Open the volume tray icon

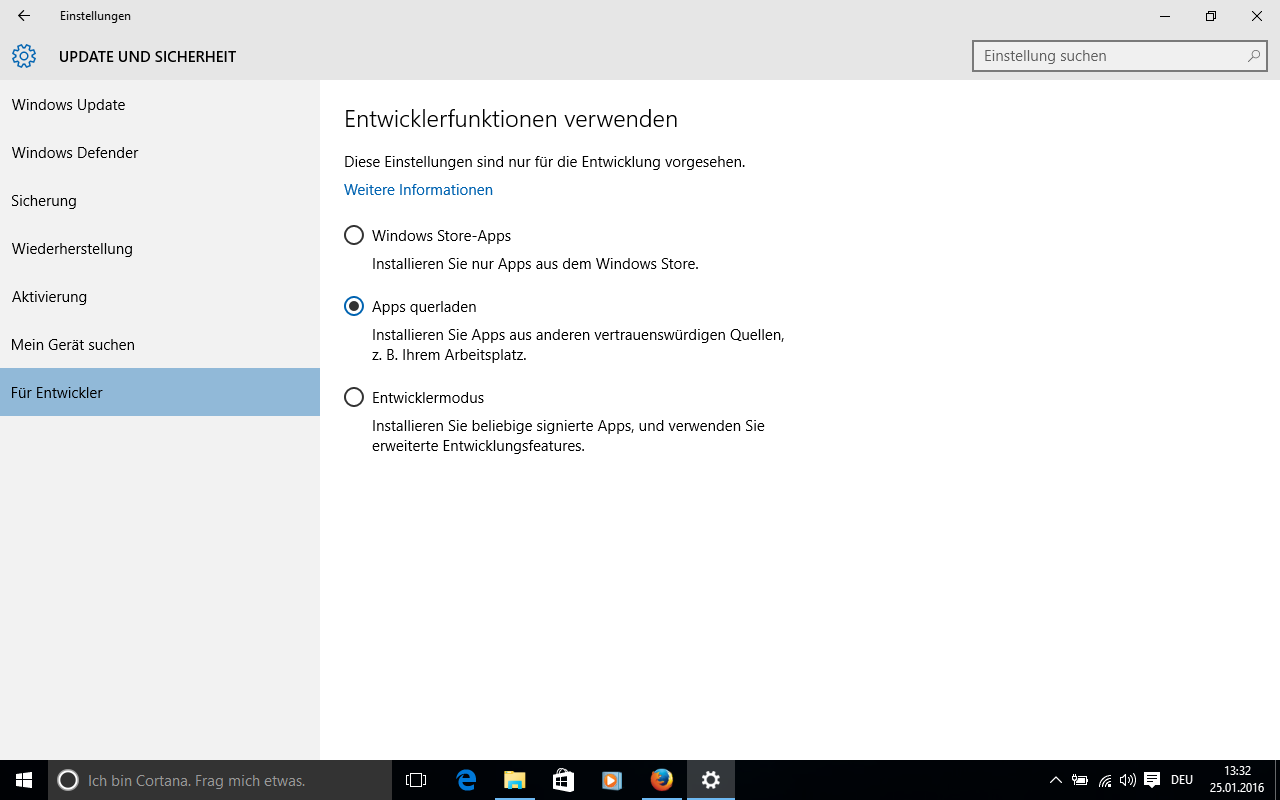[x=1128, y=780]
